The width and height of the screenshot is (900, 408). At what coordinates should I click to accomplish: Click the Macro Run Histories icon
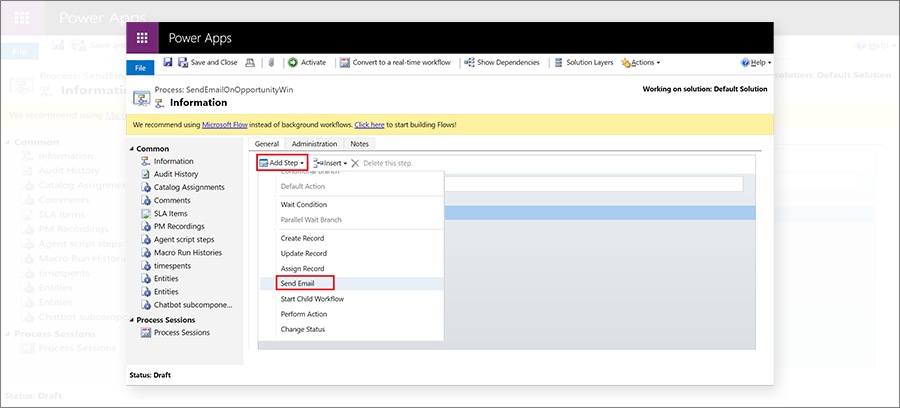pyautogui.click(x=145, y=252)
